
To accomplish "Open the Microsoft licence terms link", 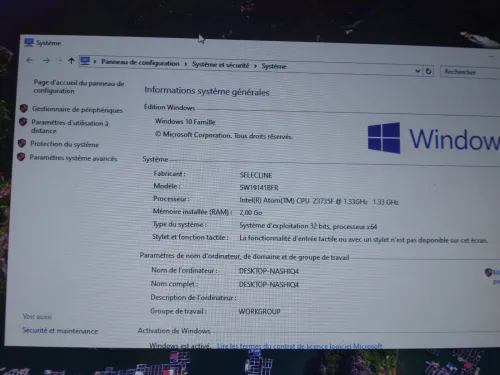I will click(299, 346).
